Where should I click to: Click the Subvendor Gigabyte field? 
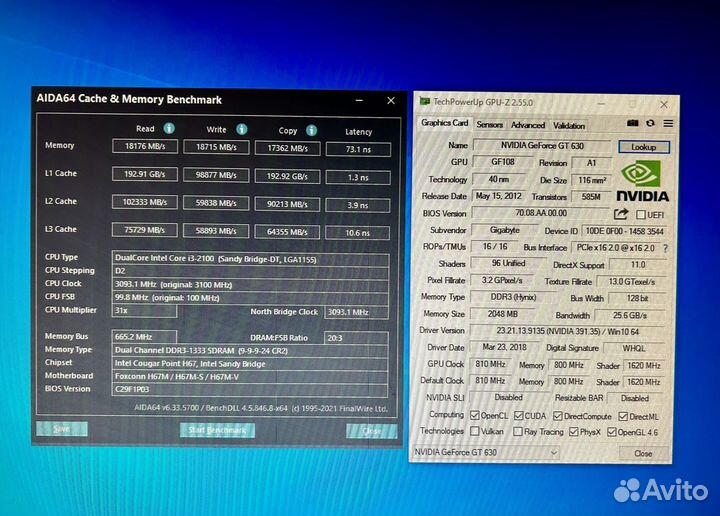505,230
